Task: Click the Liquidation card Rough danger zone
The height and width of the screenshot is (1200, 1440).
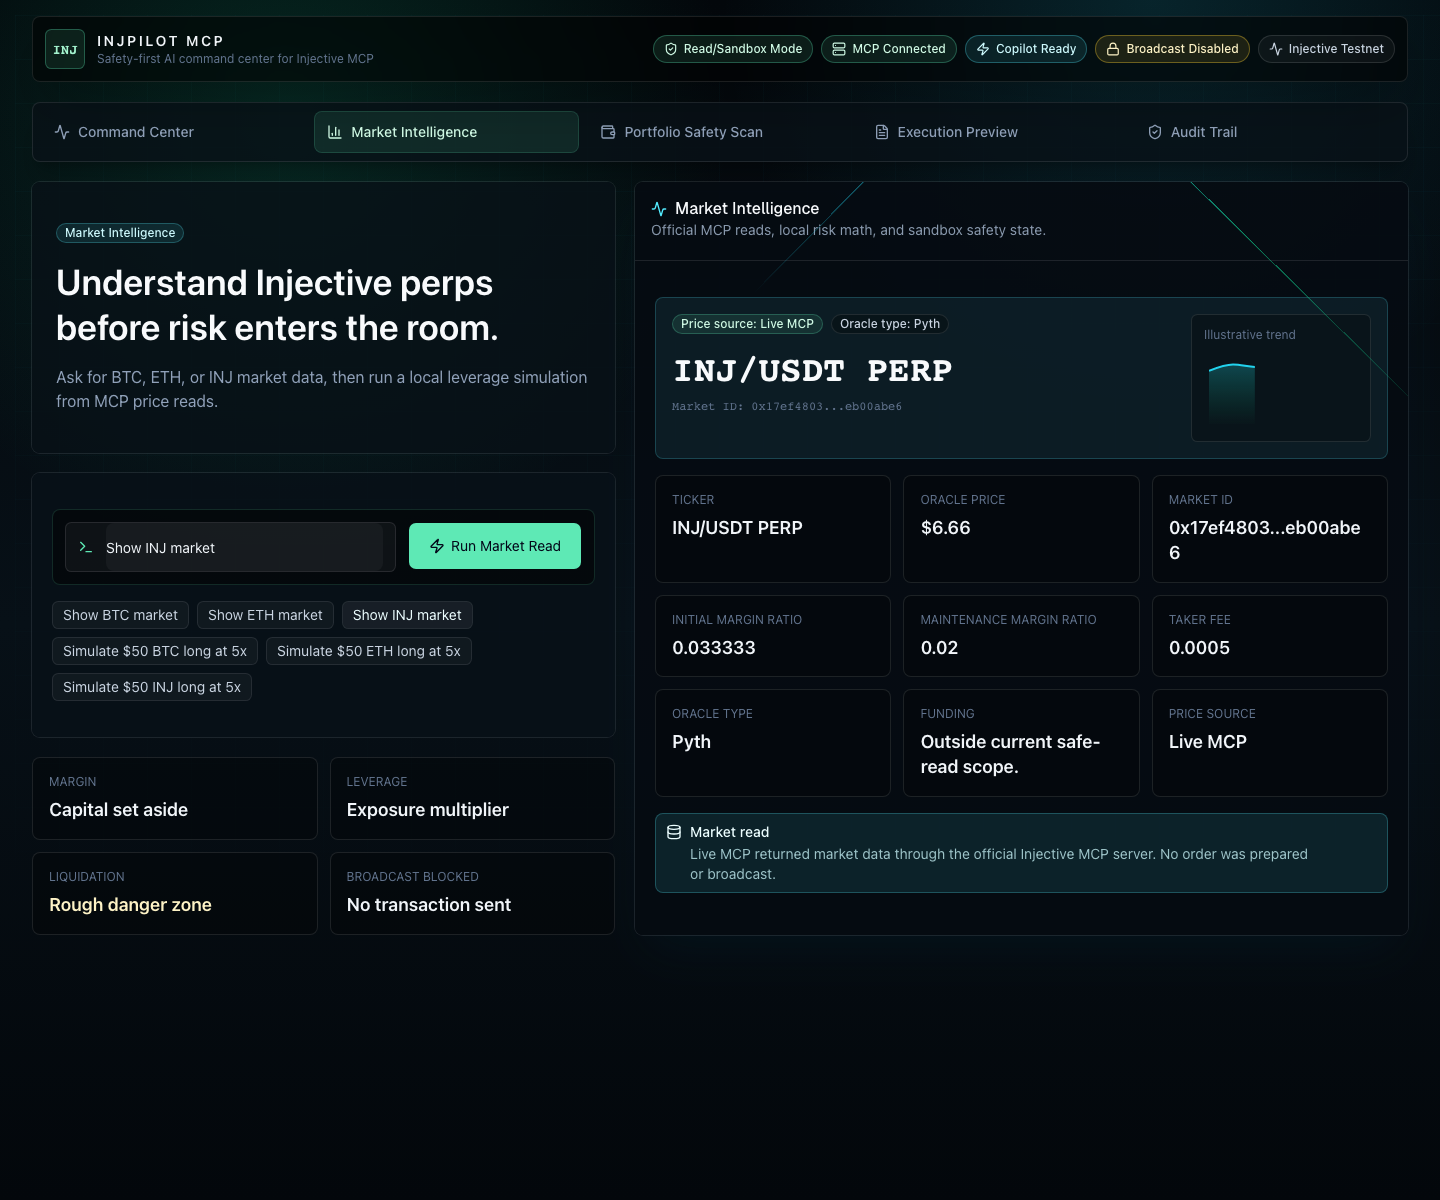Action: click(175, 893)
